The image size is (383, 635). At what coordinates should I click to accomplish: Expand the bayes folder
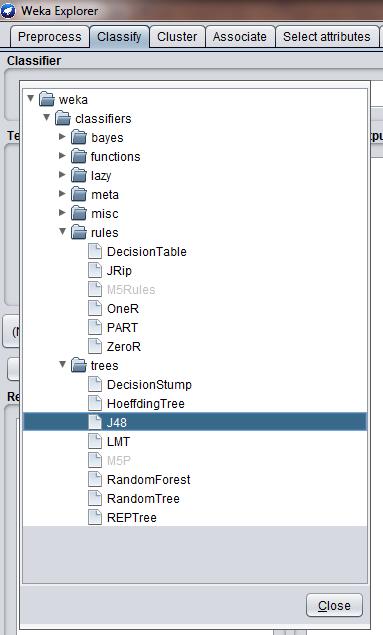pyautogui.click(x=62, y=136)
